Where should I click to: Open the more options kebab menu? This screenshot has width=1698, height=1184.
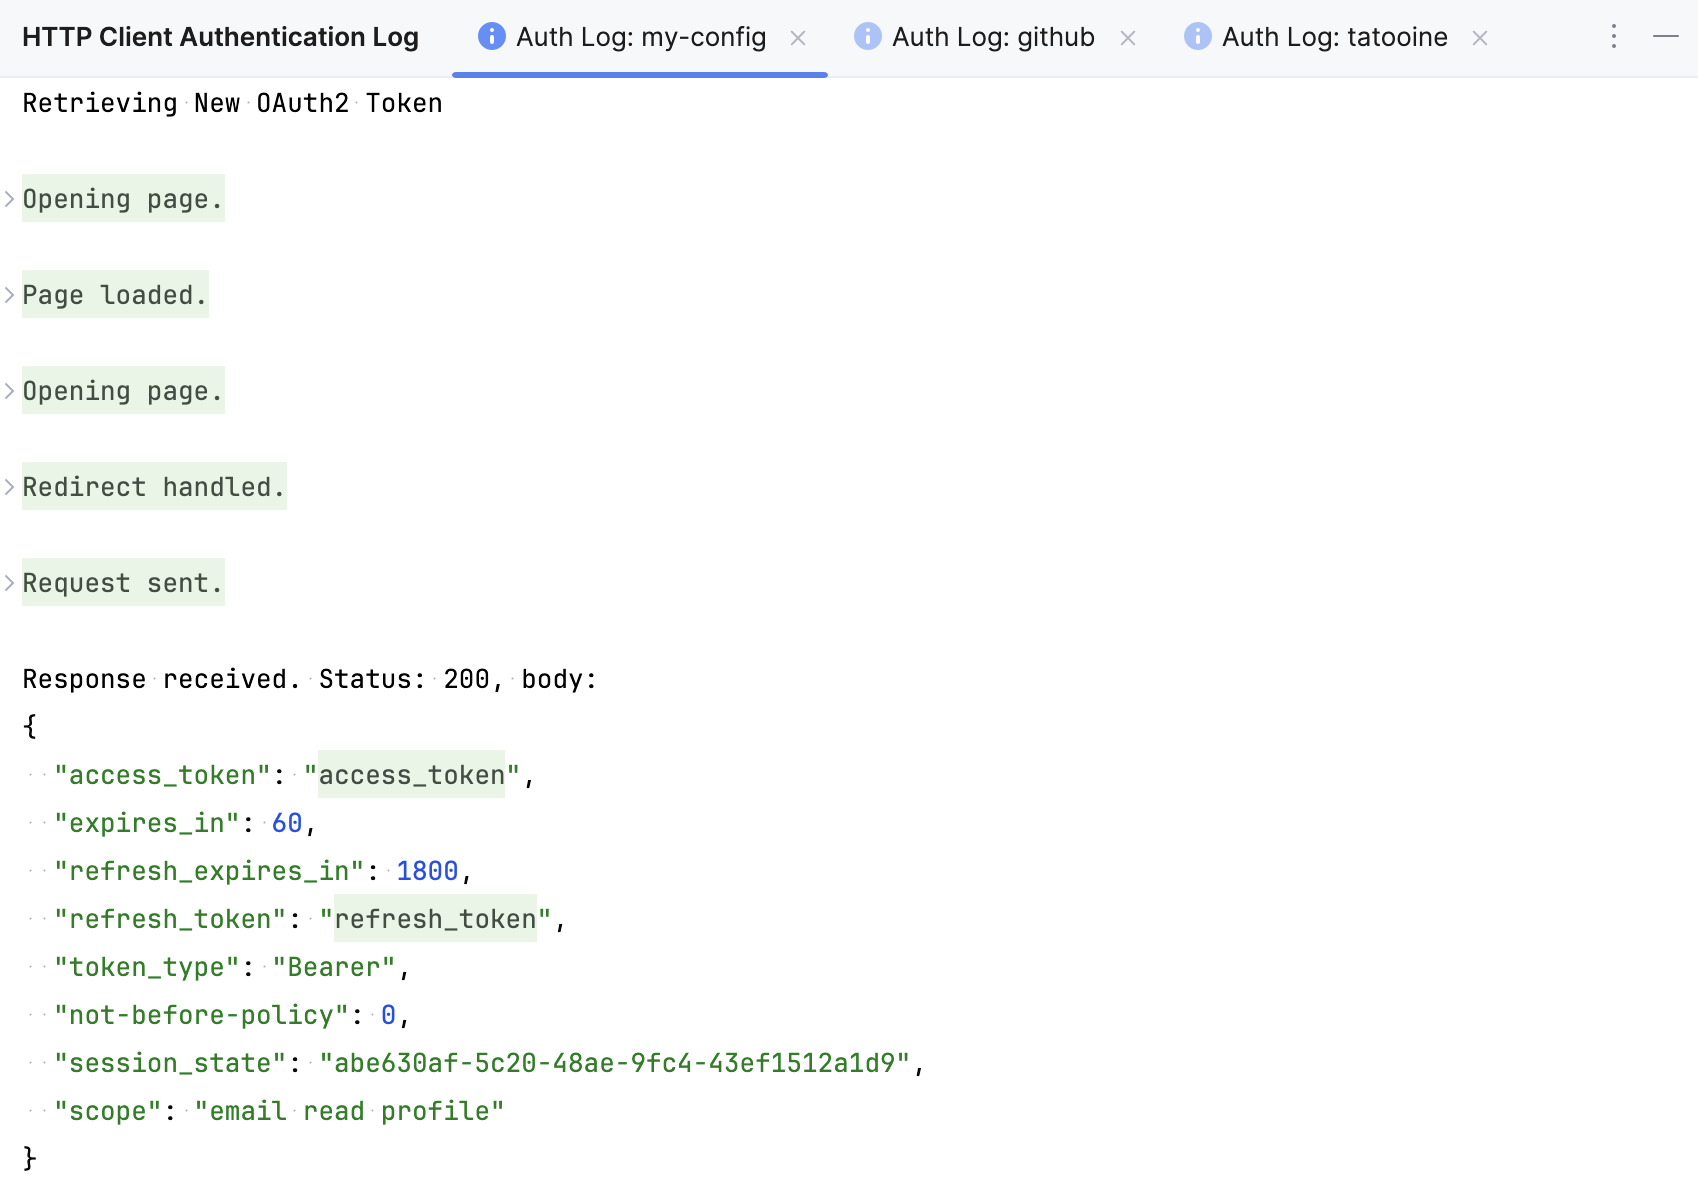point(1613,37)
